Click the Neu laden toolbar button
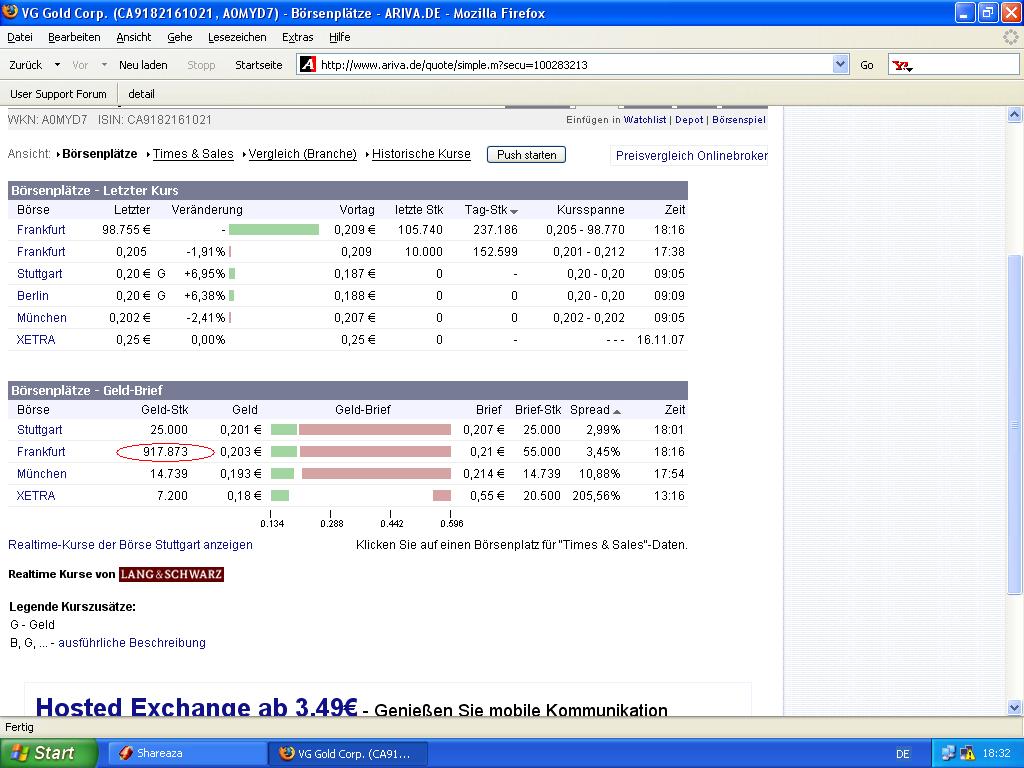This screenshot has height=768, width=1024. [x=143, y=65]
